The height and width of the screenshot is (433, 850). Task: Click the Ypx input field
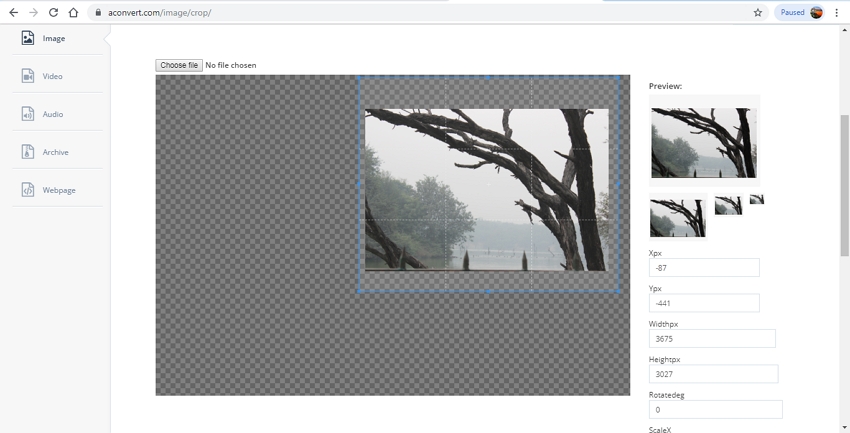[704, 303]
